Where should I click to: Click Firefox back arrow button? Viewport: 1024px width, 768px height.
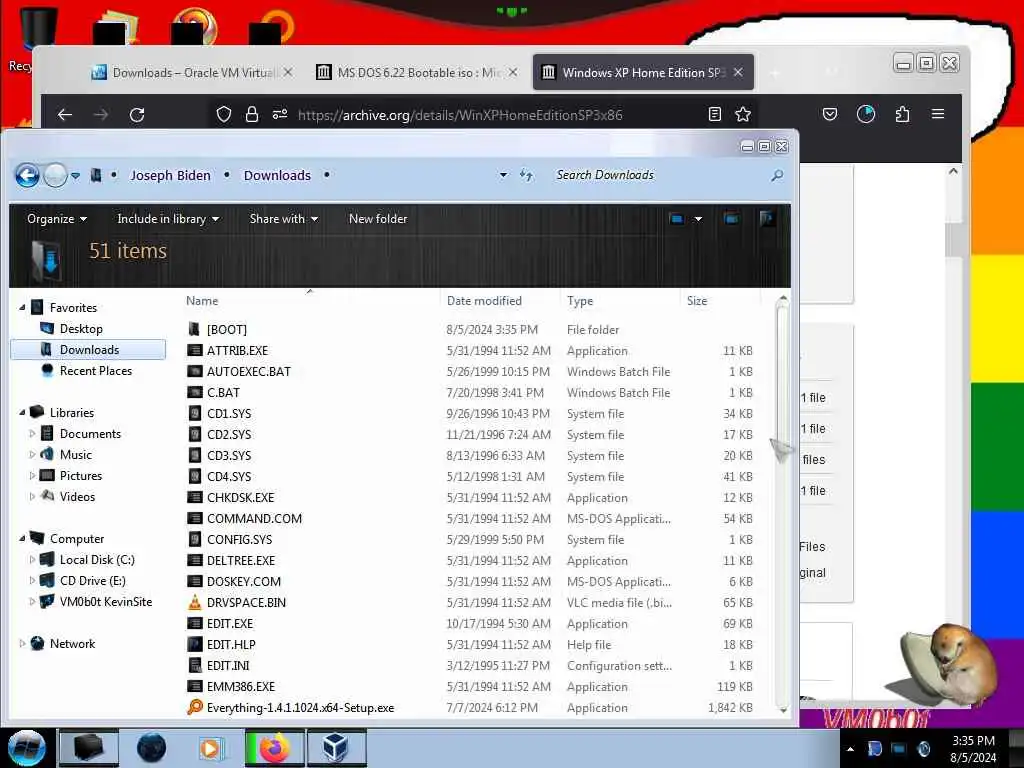tap(65, 115)
